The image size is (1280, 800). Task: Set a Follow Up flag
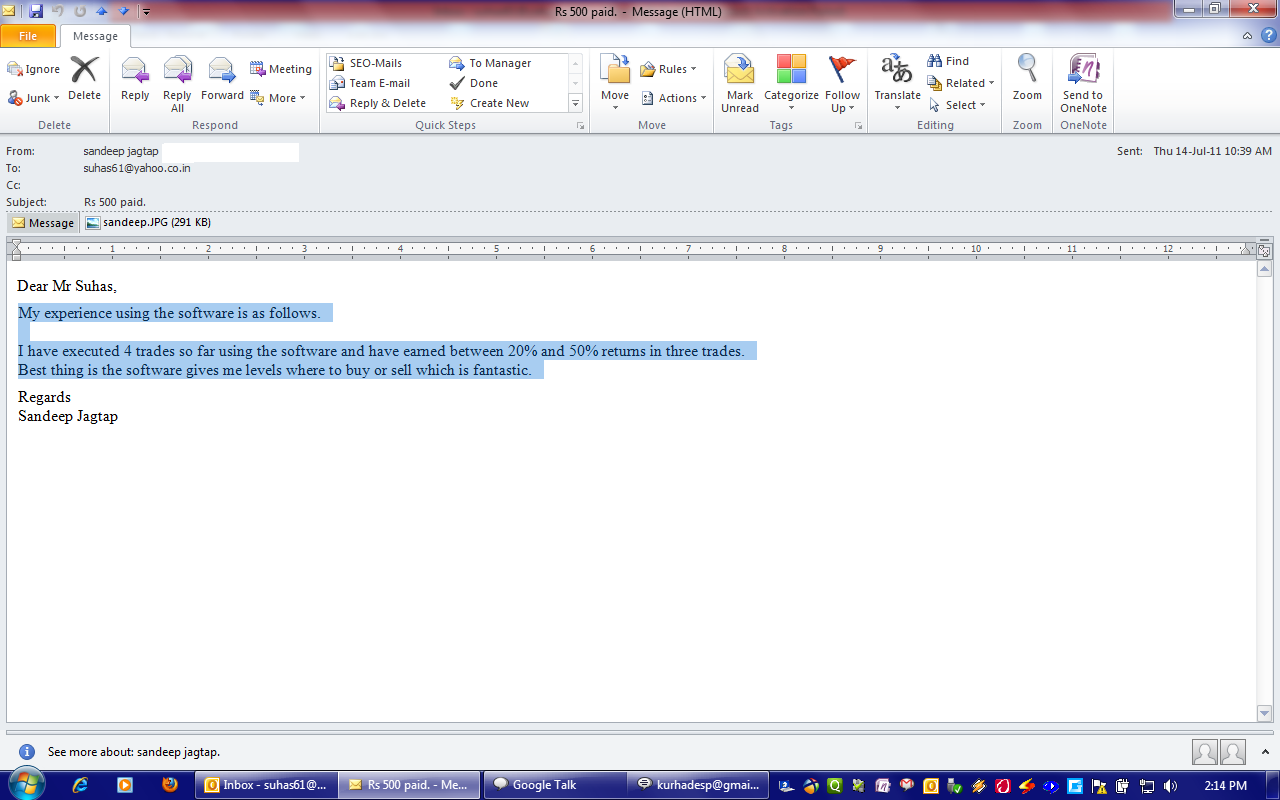842,84
